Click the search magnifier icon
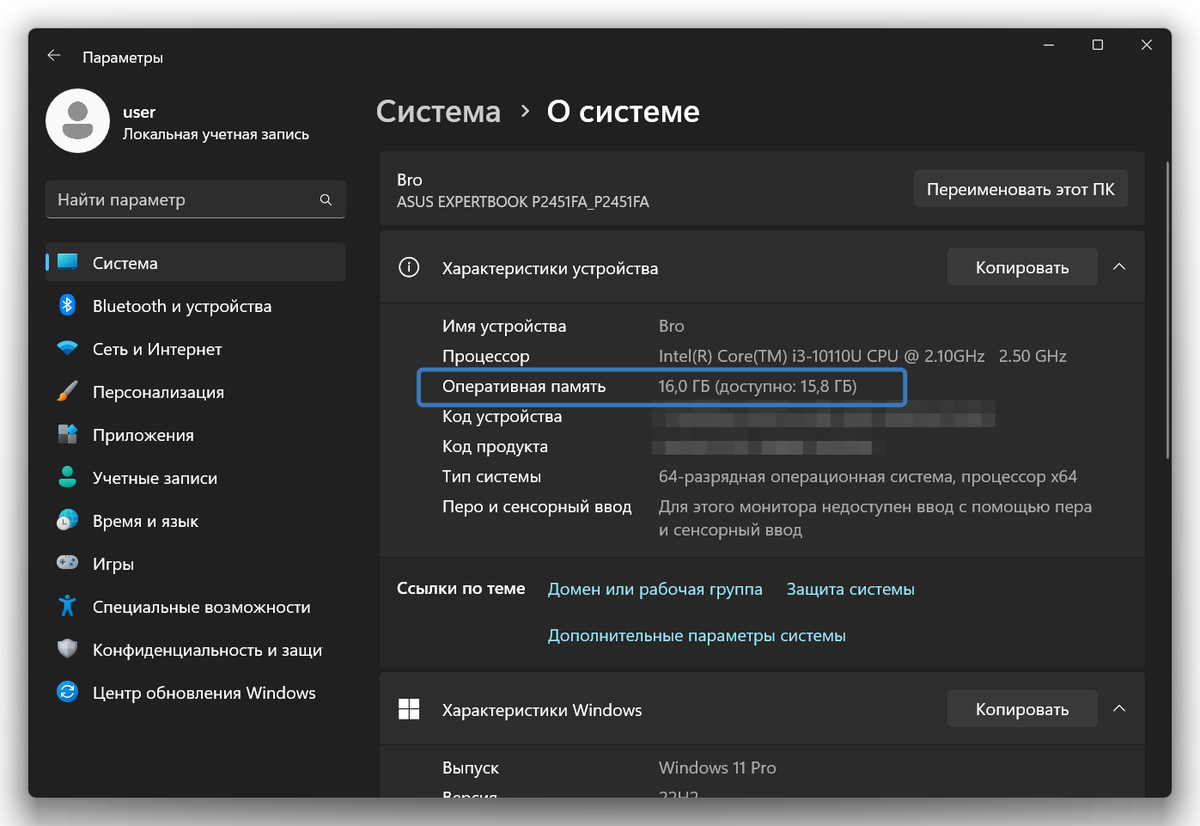 coord(326,200)
